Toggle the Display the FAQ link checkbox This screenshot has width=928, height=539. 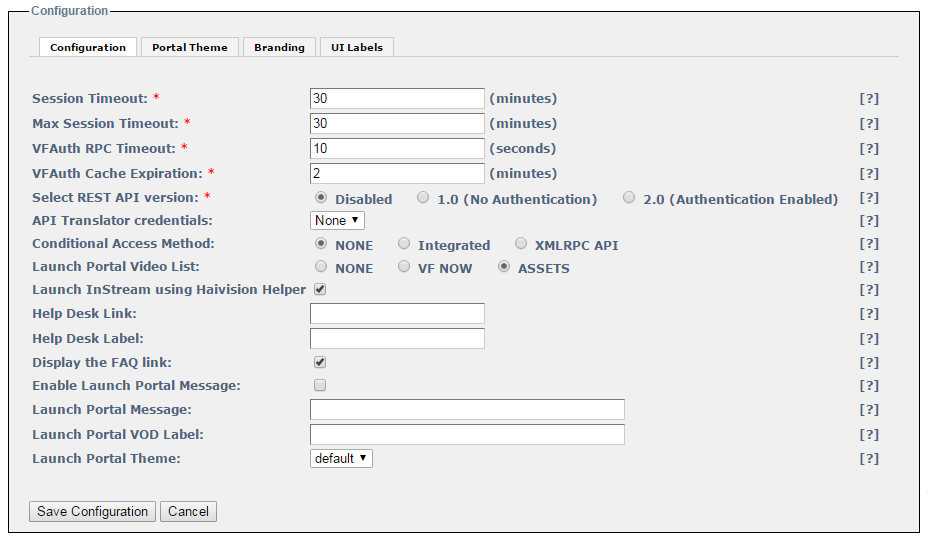click(x=320, y=362)
